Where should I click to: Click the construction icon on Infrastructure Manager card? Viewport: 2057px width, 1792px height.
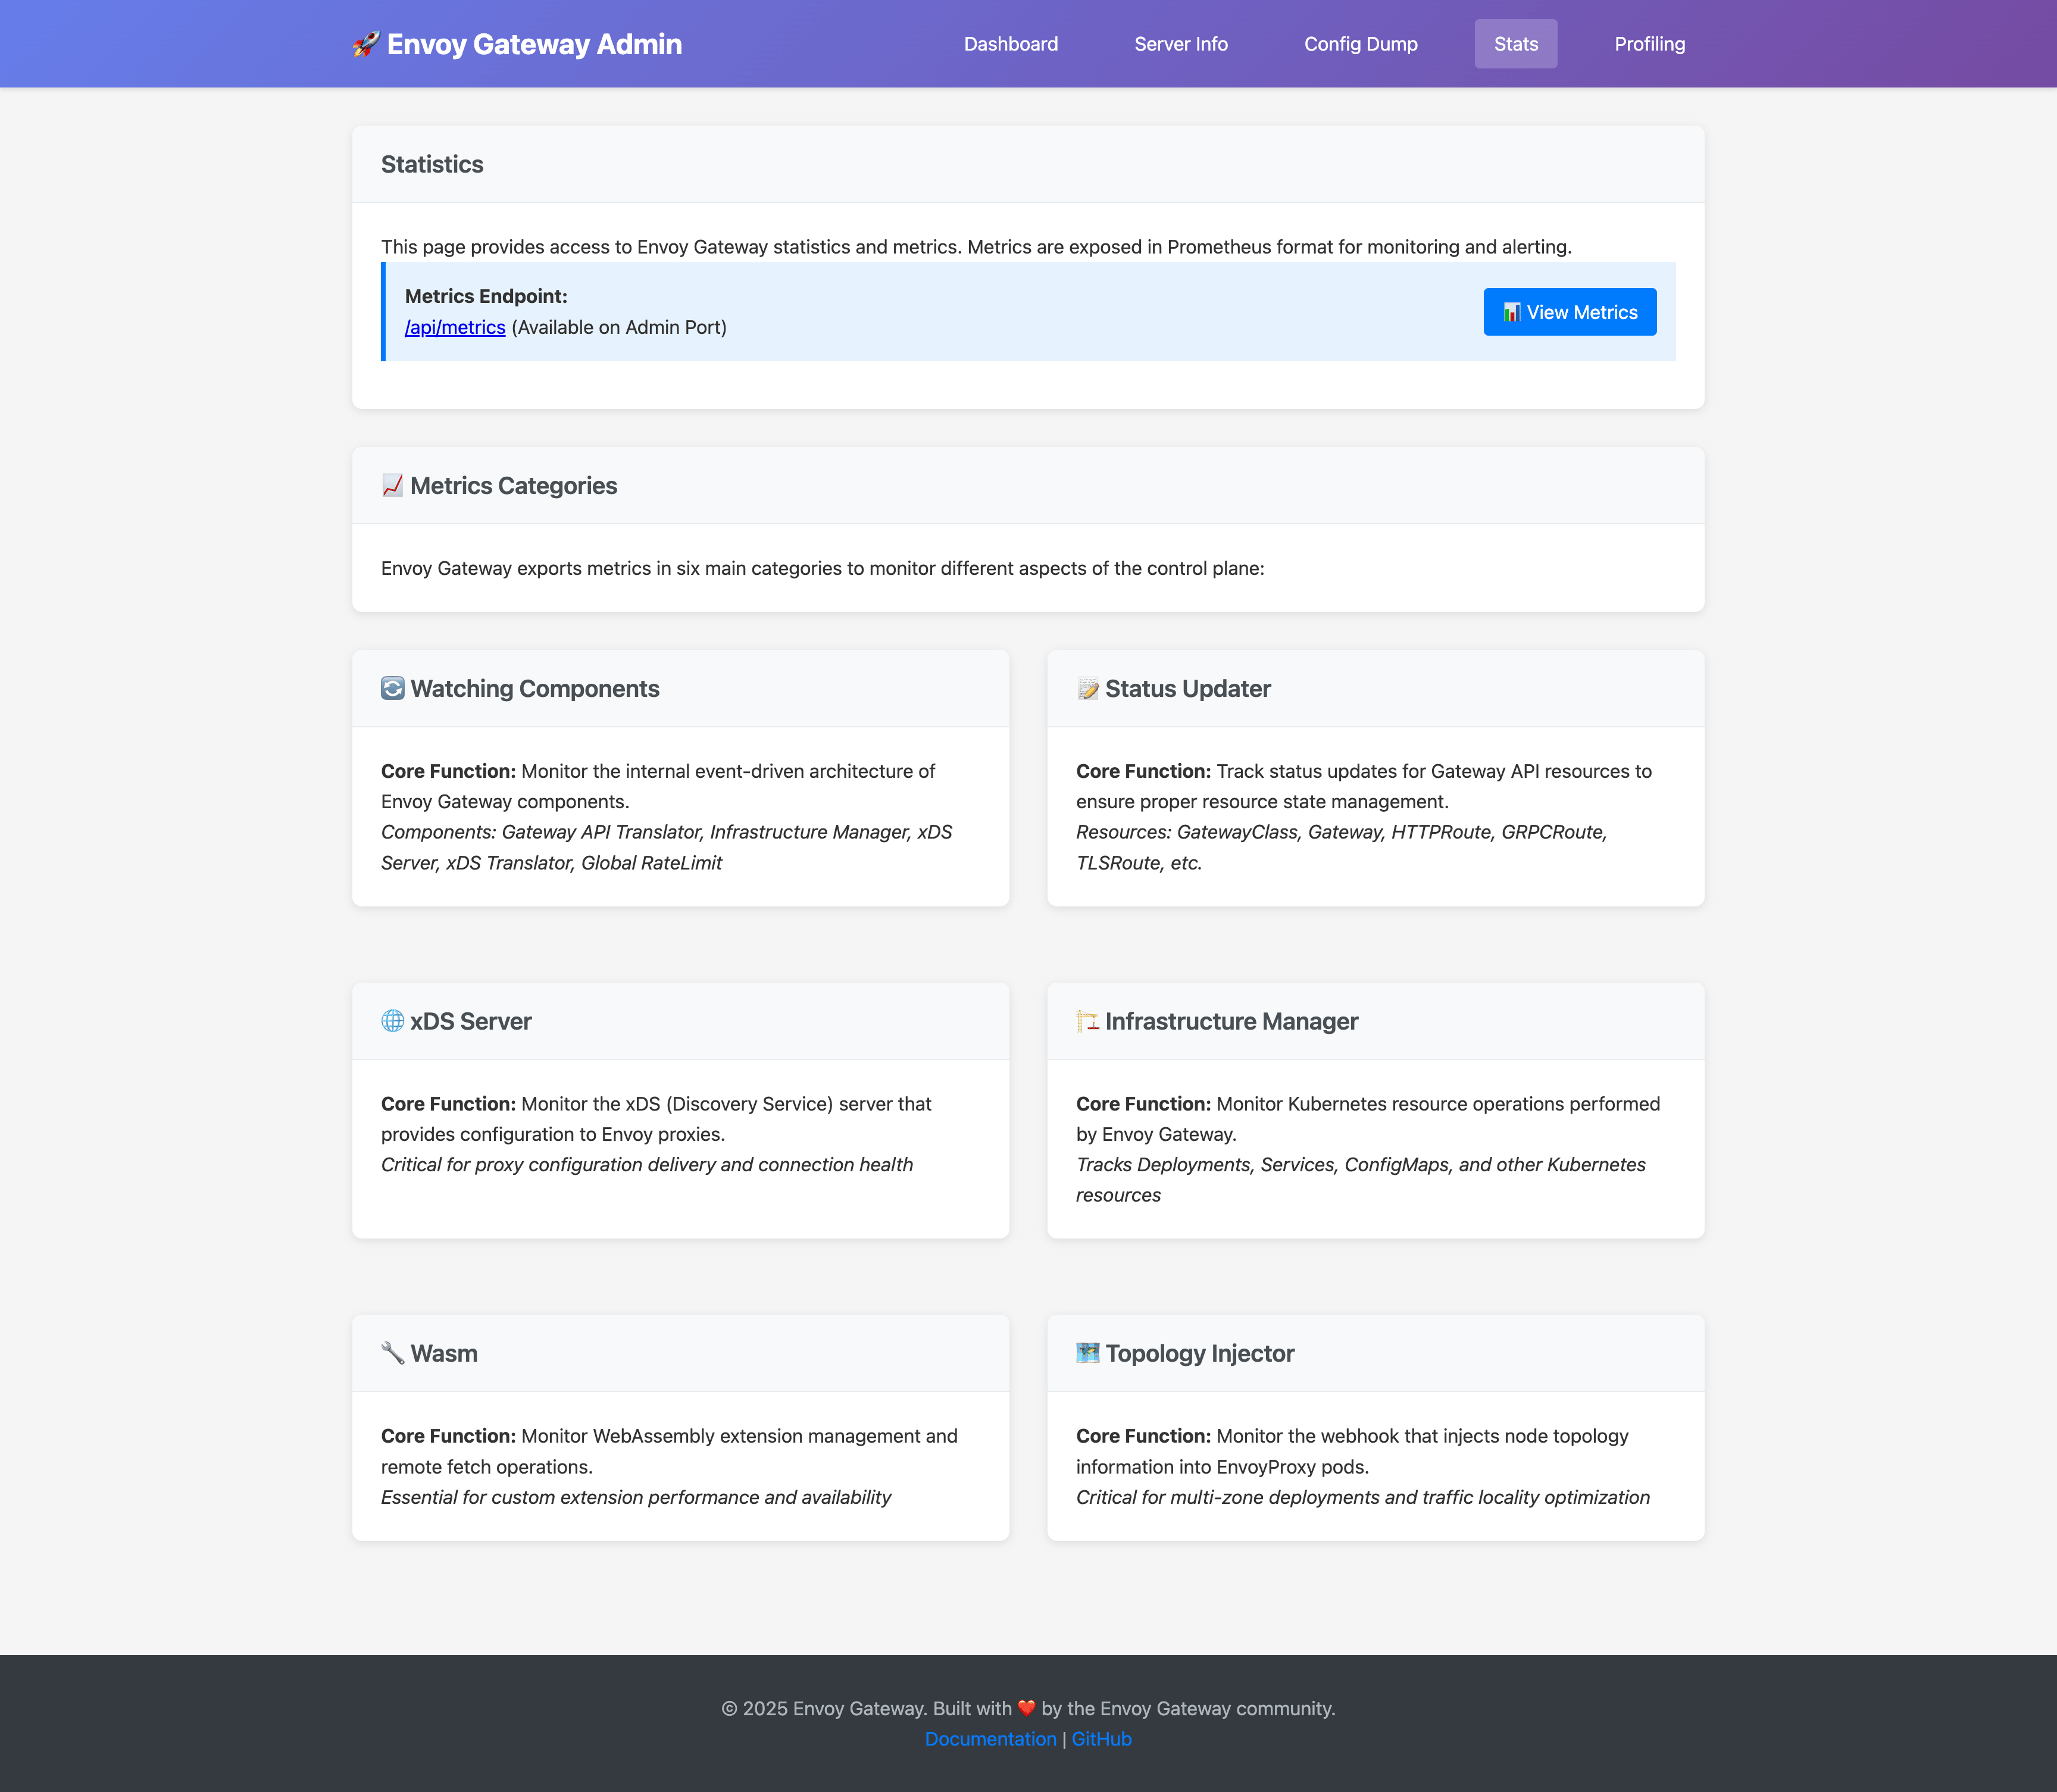1086,1021
